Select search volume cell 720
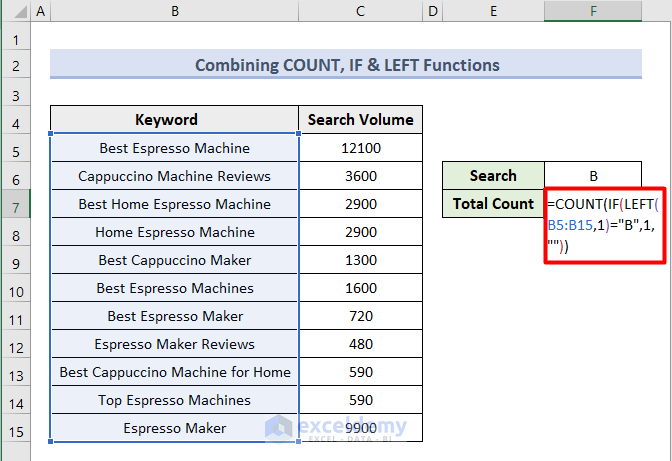This screenshot has height=461, width=672. pos(360,316)
